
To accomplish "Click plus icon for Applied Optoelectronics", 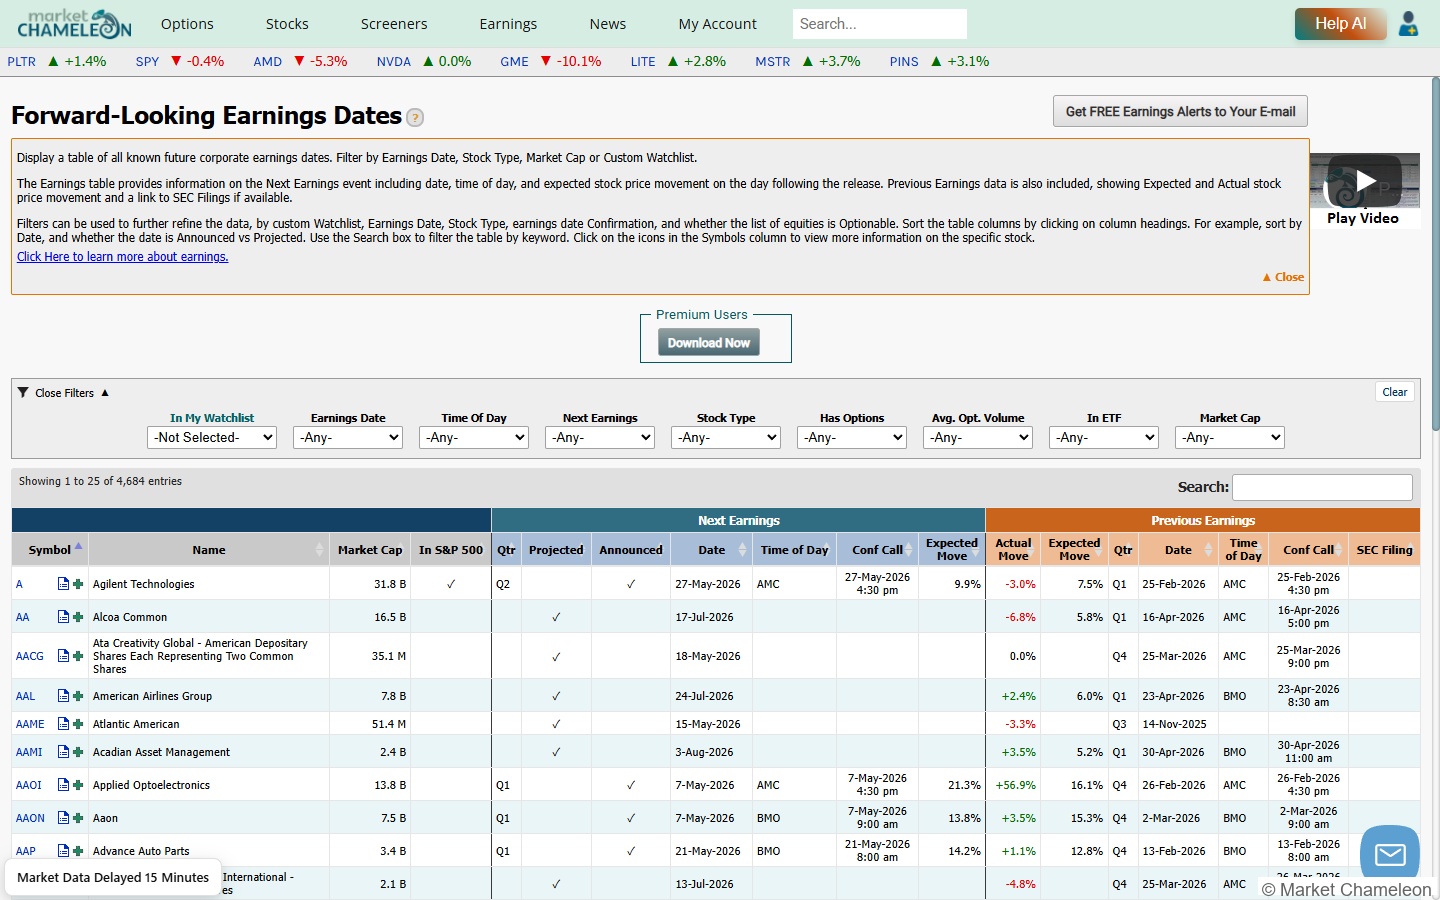I will (78, 785).
